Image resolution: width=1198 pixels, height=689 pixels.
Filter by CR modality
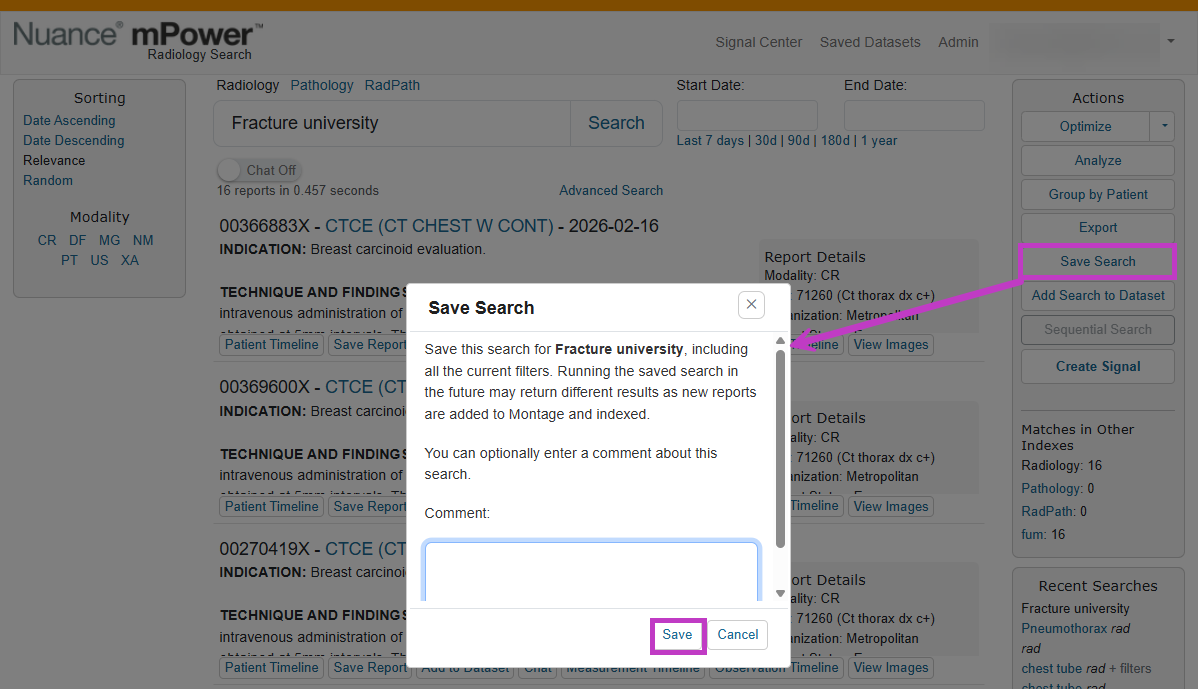pos(47,240)
